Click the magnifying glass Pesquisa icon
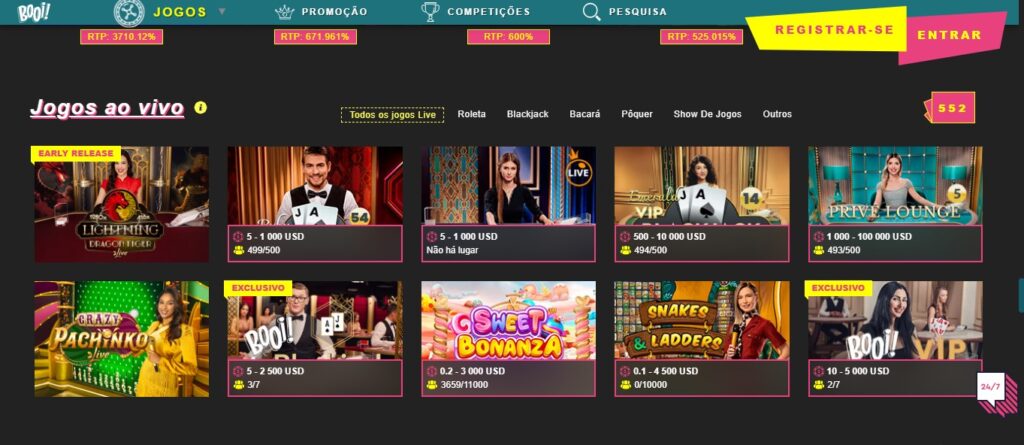 [x=592, y=12]
